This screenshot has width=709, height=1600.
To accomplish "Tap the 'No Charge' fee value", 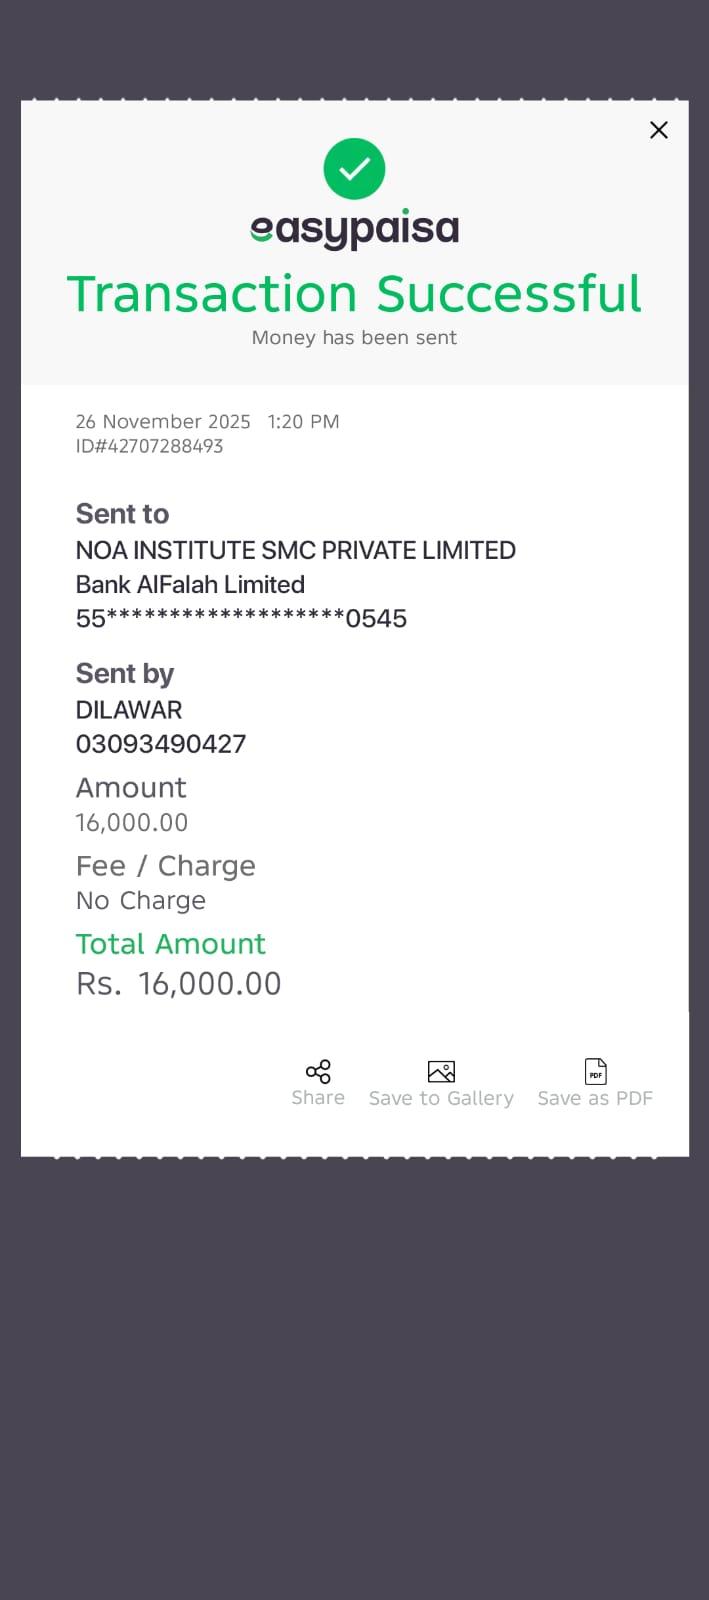I will click(x=141, y=901).
